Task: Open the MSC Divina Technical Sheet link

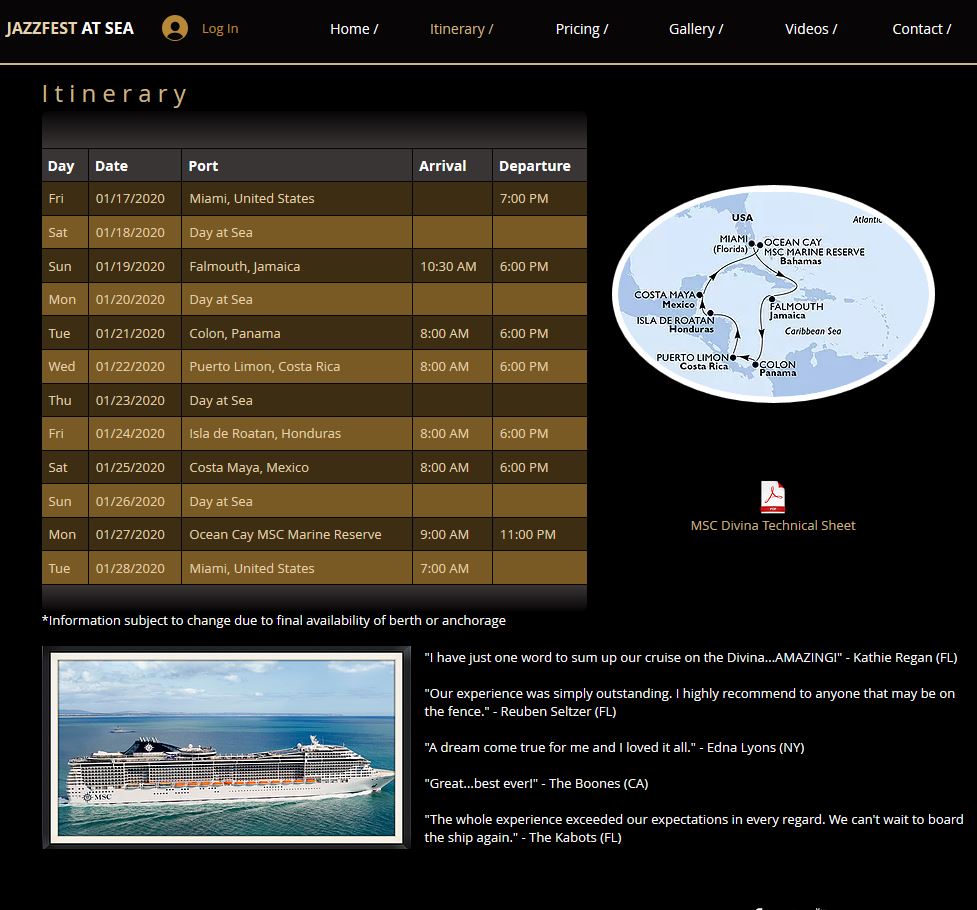Action: (x=773, y=525)
